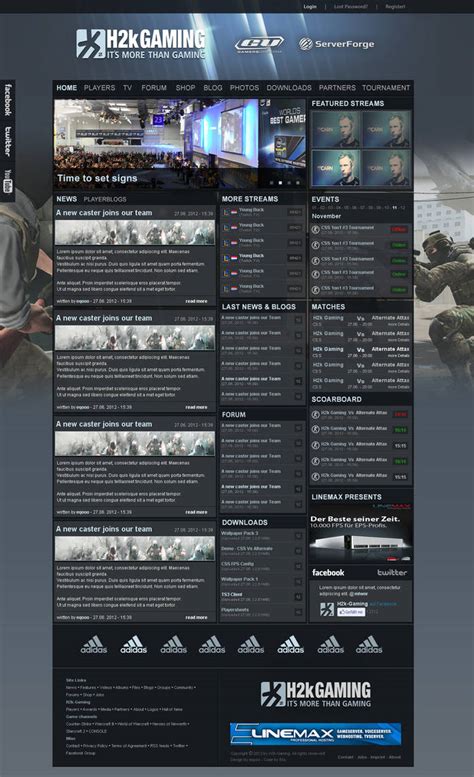Click the Terms of Agreement footer link

point(129,746)
